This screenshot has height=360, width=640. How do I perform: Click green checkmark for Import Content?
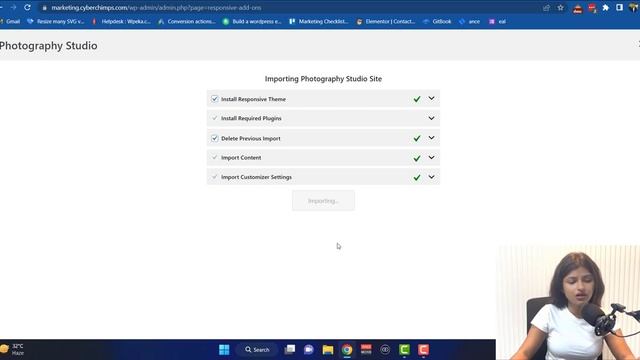click(417, 158)
